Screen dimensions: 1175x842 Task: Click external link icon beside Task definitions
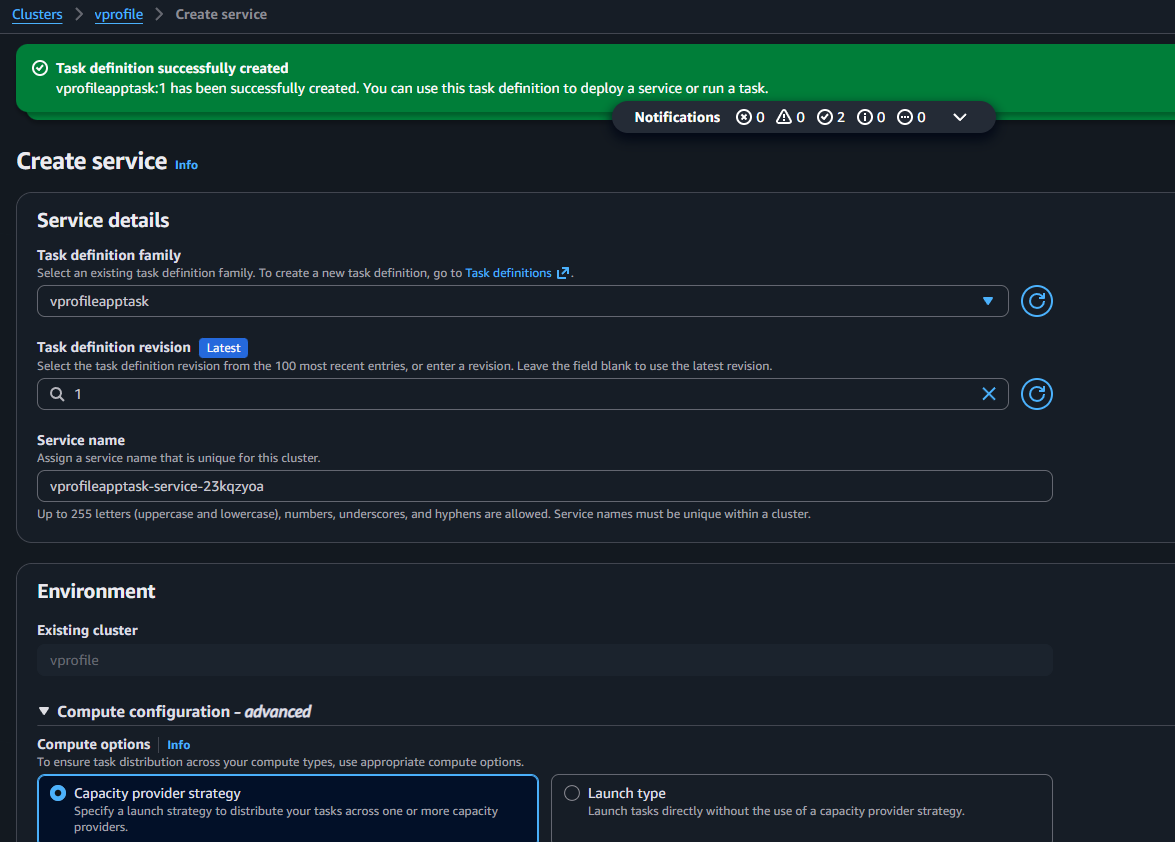pyautogui.click(x=563, y=273)
